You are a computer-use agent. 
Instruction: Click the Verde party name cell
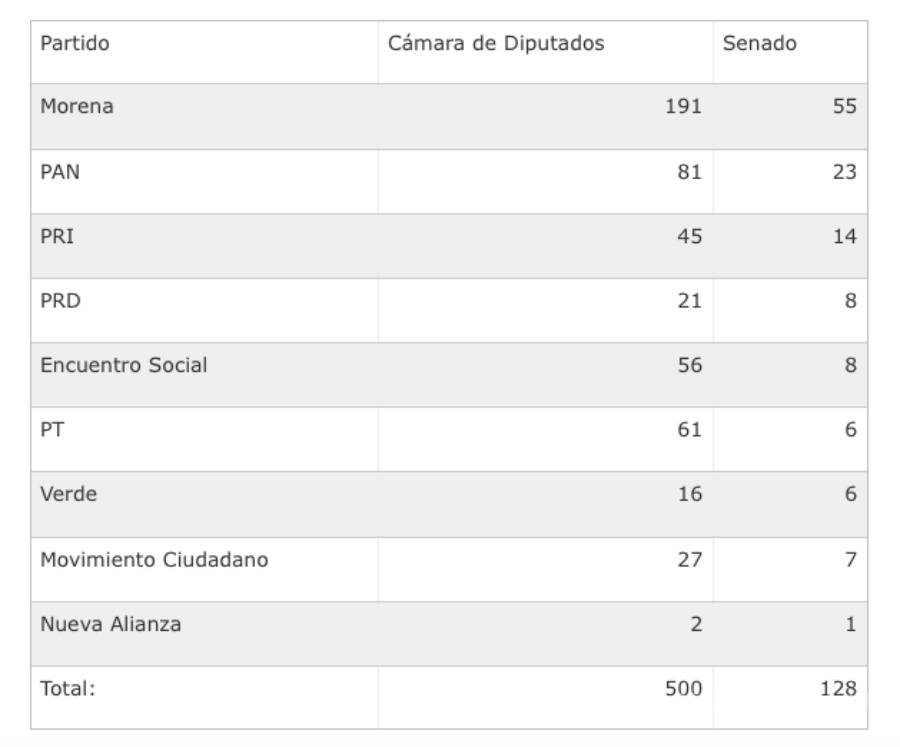69,494
